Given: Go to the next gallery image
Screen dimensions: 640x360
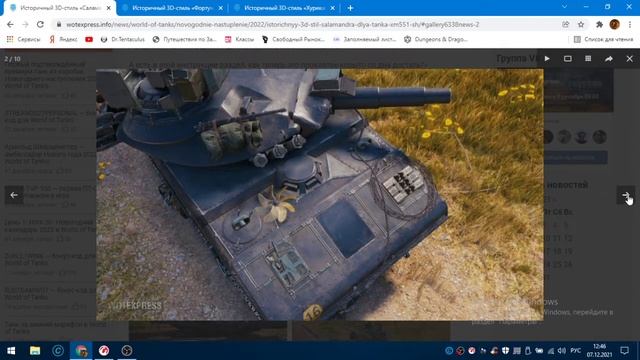Looking at the screenshot, I should click(x=625, y=195).
